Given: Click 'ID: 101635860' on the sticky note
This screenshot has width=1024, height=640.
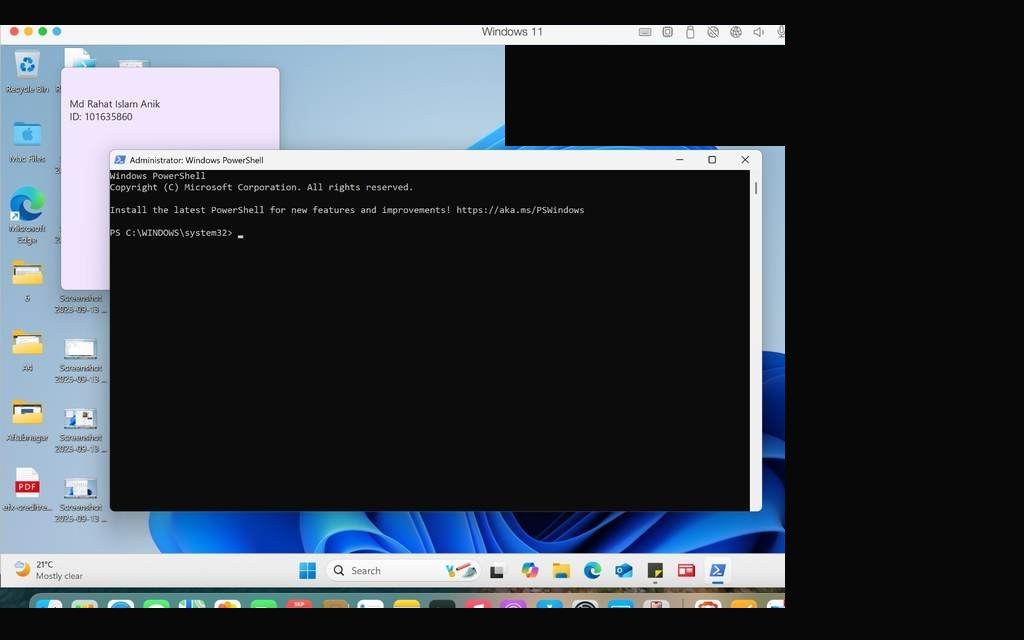Looking at the screenshot, I should [101, 117].
